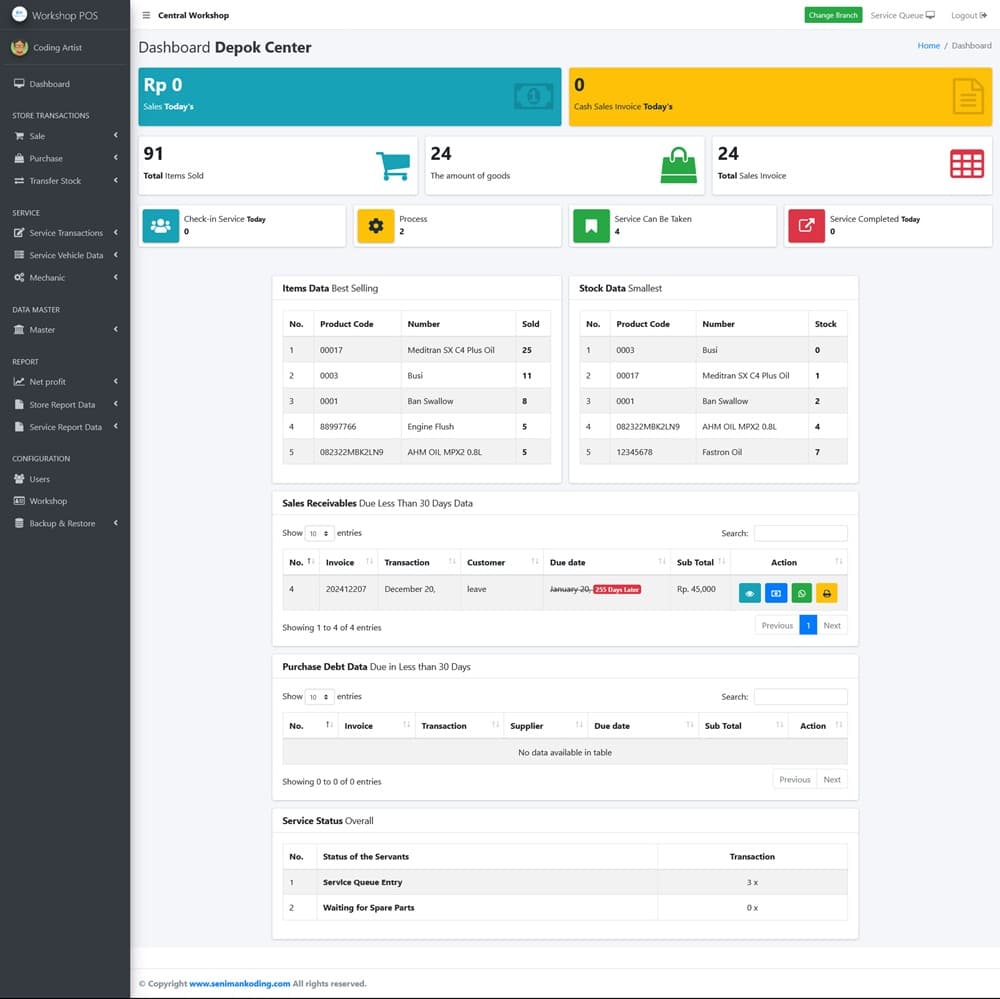Image resolution: width=1000 pixels, height=999 pixels.
Task: Click the Workshop POS logo icon
Action: pos(19,15)
